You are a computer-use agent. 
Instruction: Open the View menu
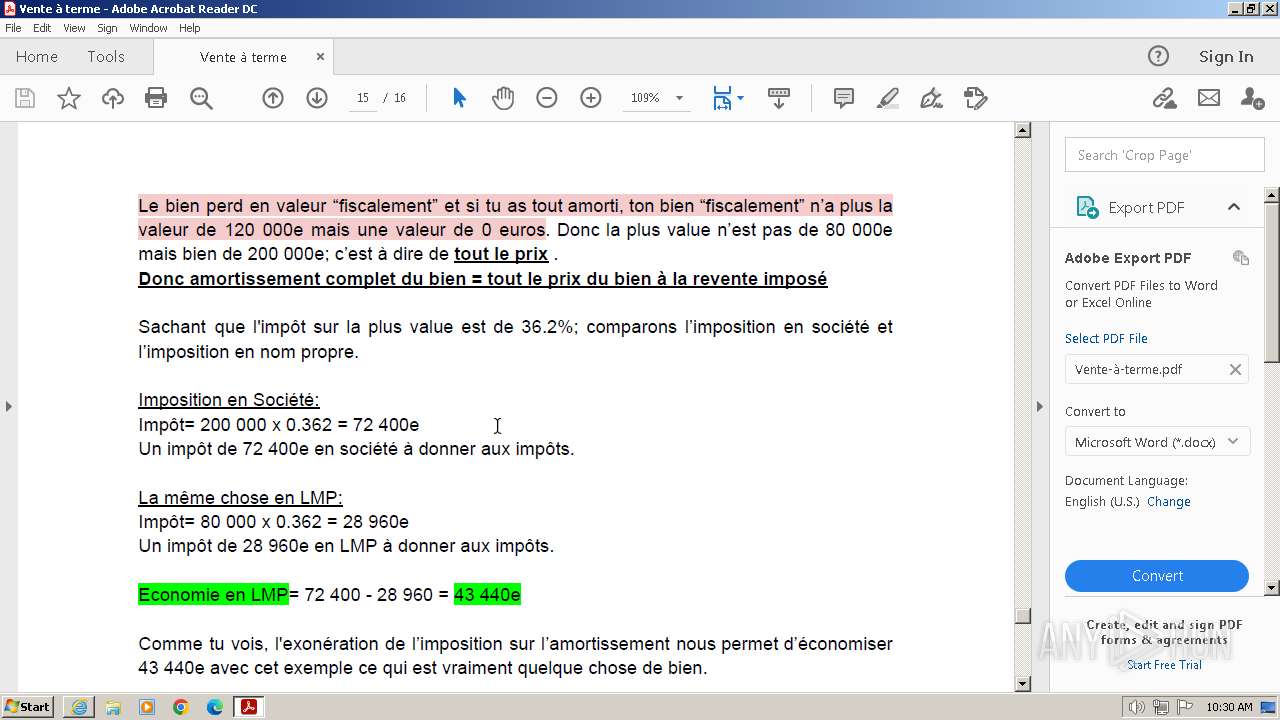click(x=74, y=28)
